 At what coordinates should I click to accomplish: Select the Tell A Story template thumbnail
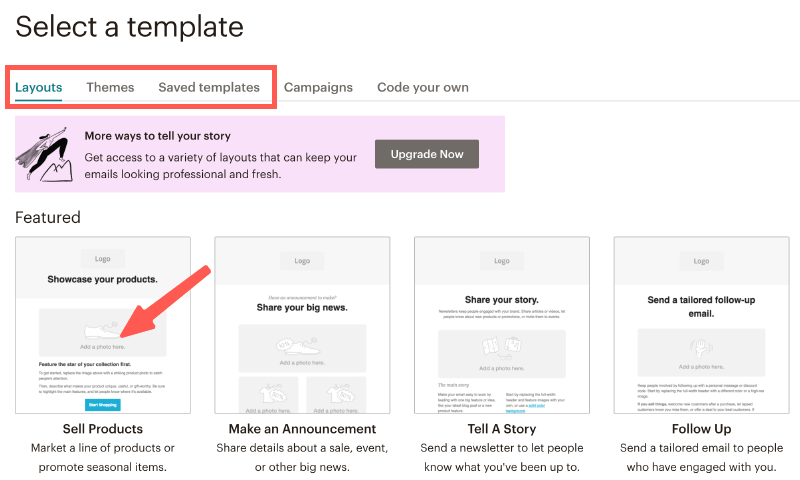pyautogui.click(x=502, y=325)
